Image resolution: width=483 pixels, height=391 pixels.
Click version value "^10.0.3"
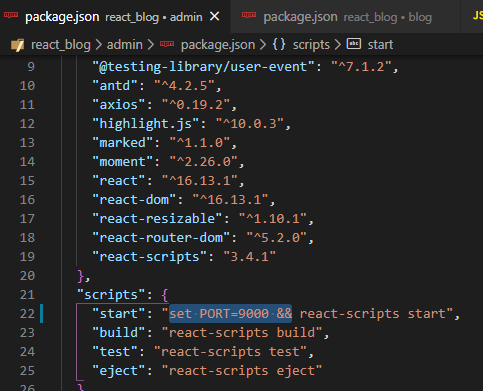tap(249, 124)
